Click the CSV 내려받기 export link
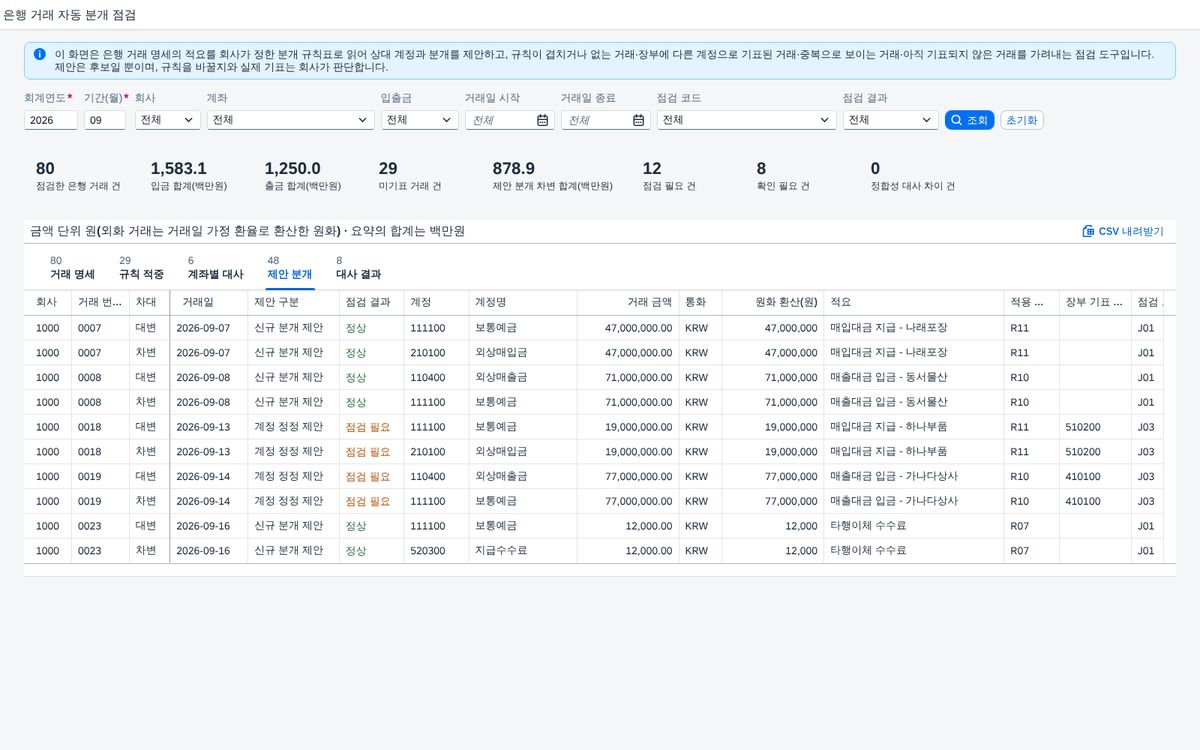1200x750 pixels. 1123,231
